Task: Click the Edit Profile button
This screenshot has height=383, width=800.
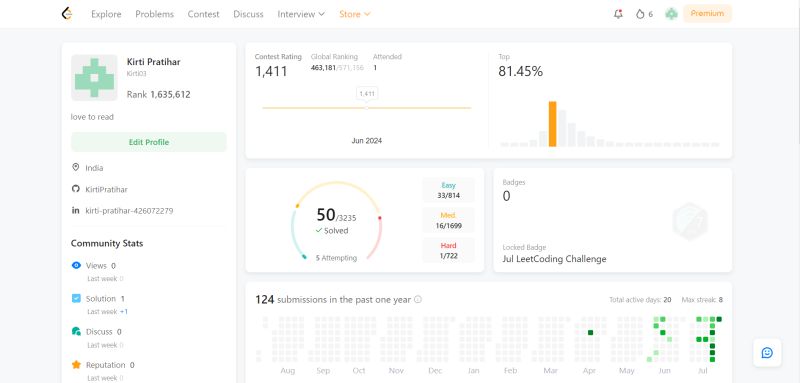Action: click(148, 142)
